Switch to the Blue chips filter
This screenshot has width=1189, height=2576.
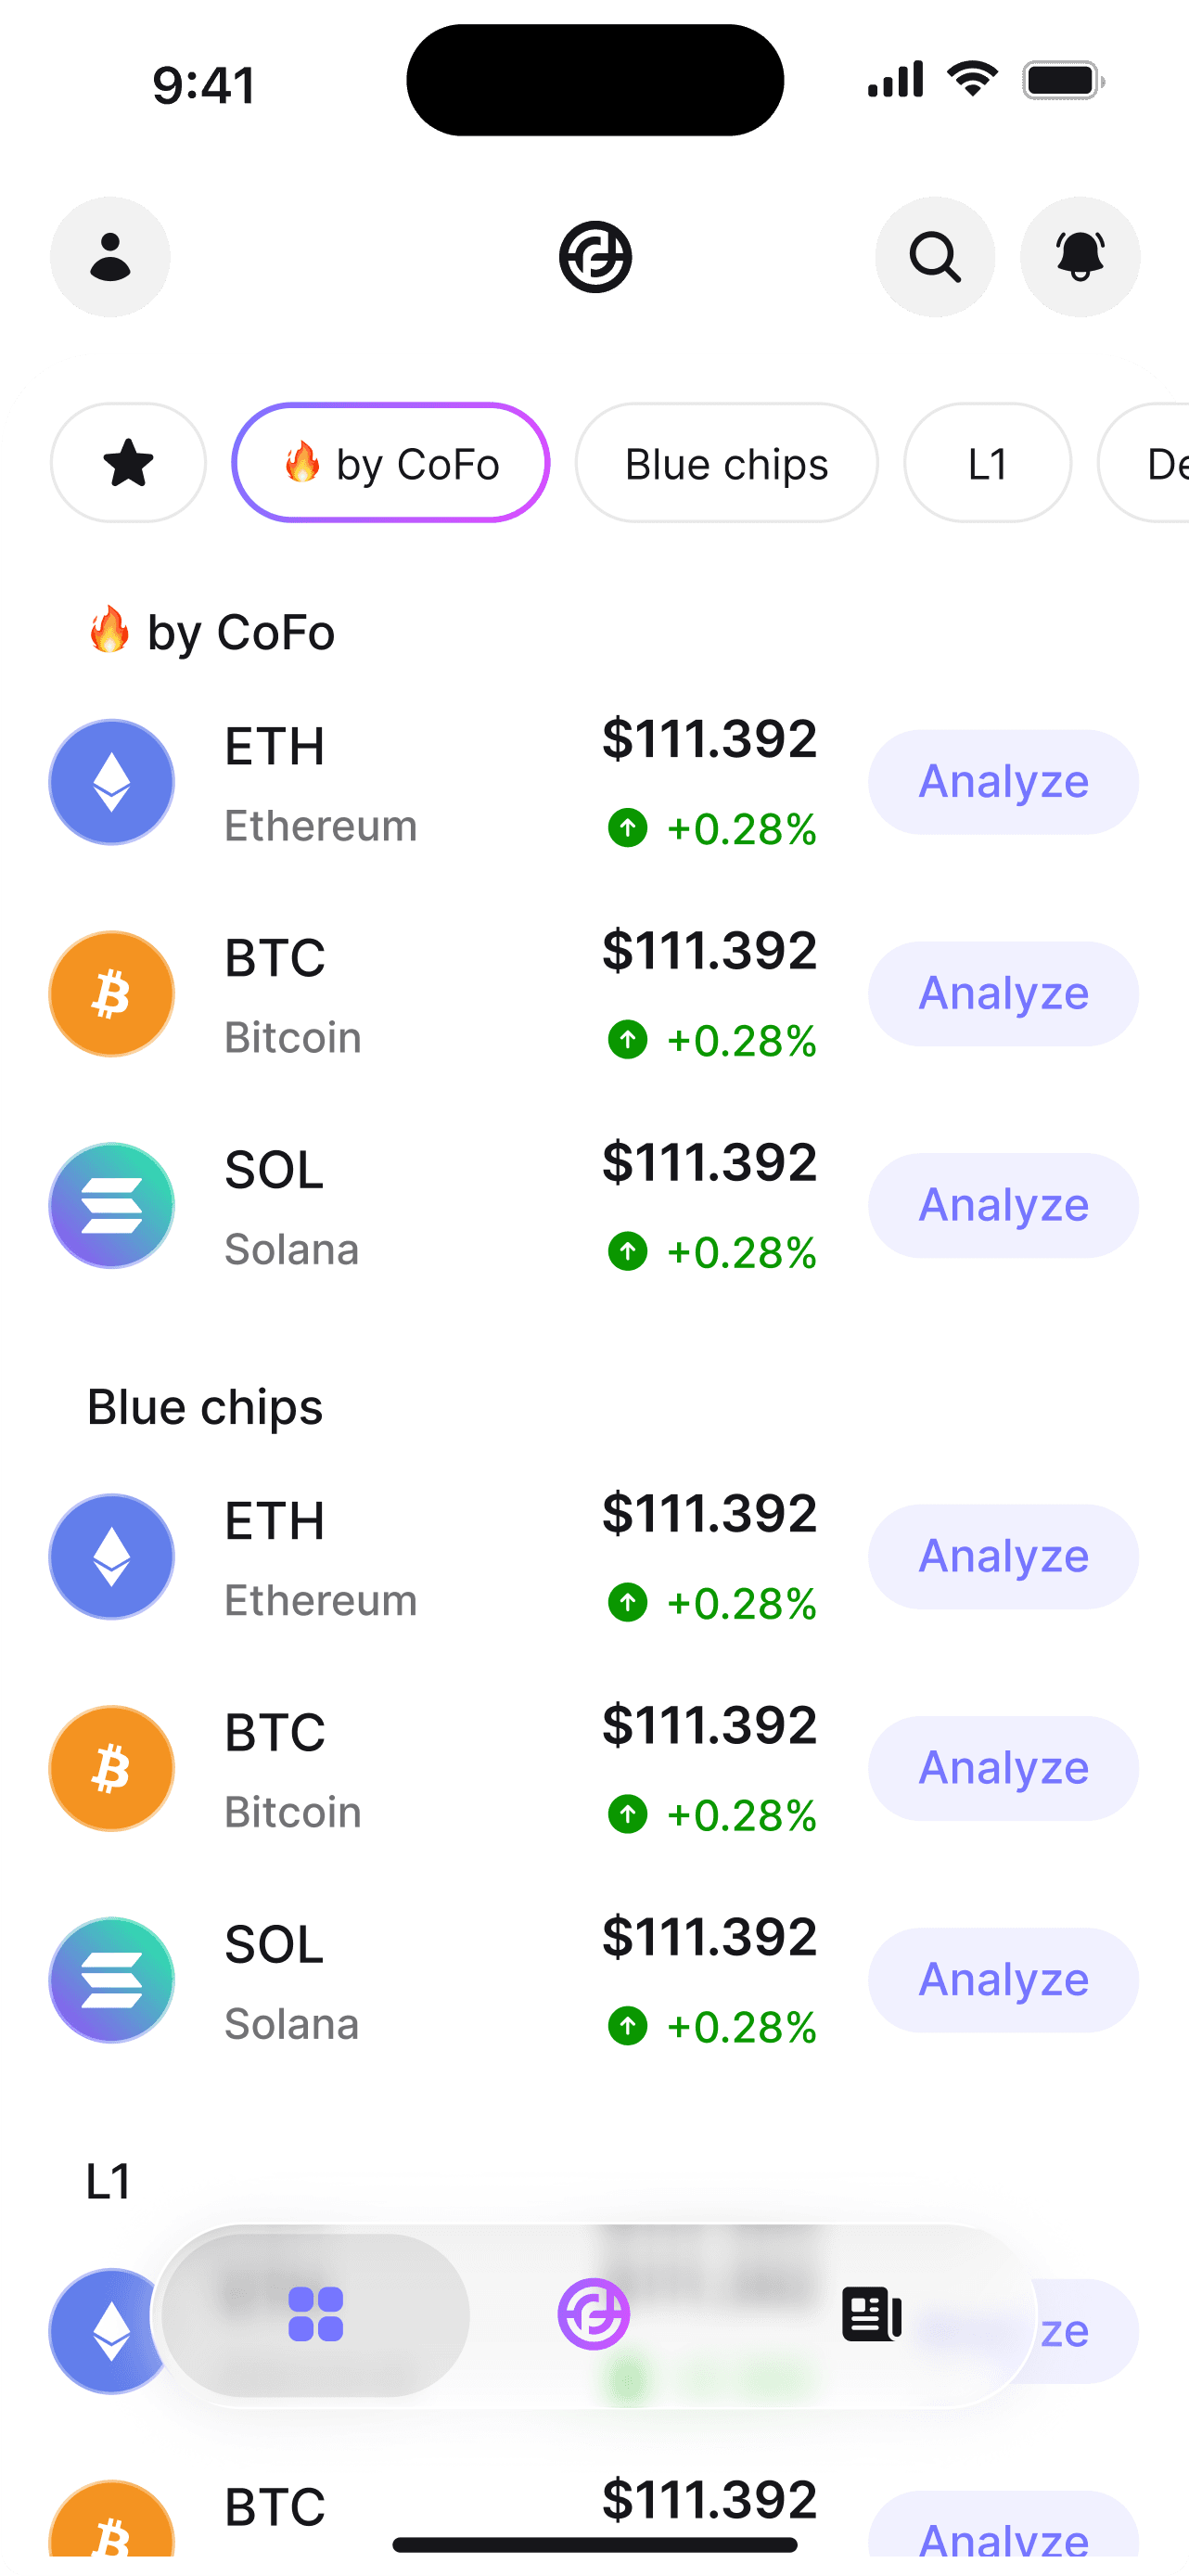click(726, 463)
